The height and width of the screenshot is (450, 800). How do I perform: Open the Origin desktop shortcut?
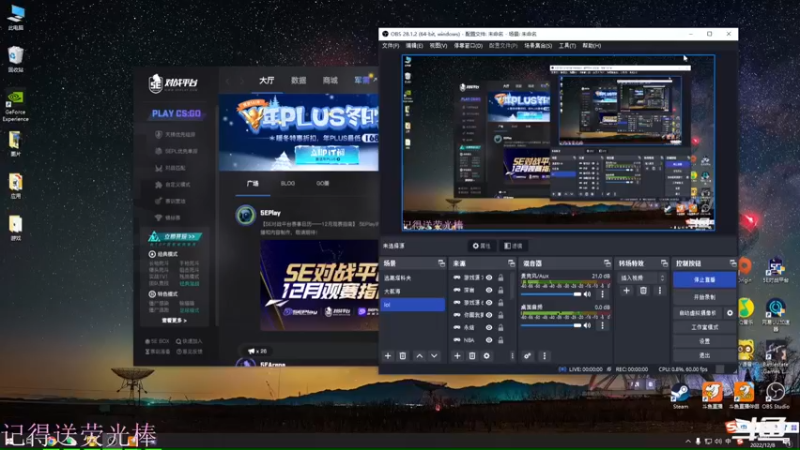[x=745, y=270]
